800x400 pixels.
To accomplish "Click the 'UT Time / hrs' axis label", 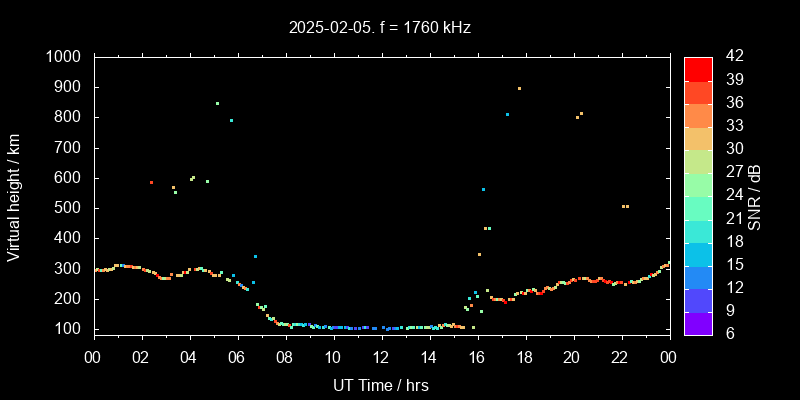I will (381, 384).
